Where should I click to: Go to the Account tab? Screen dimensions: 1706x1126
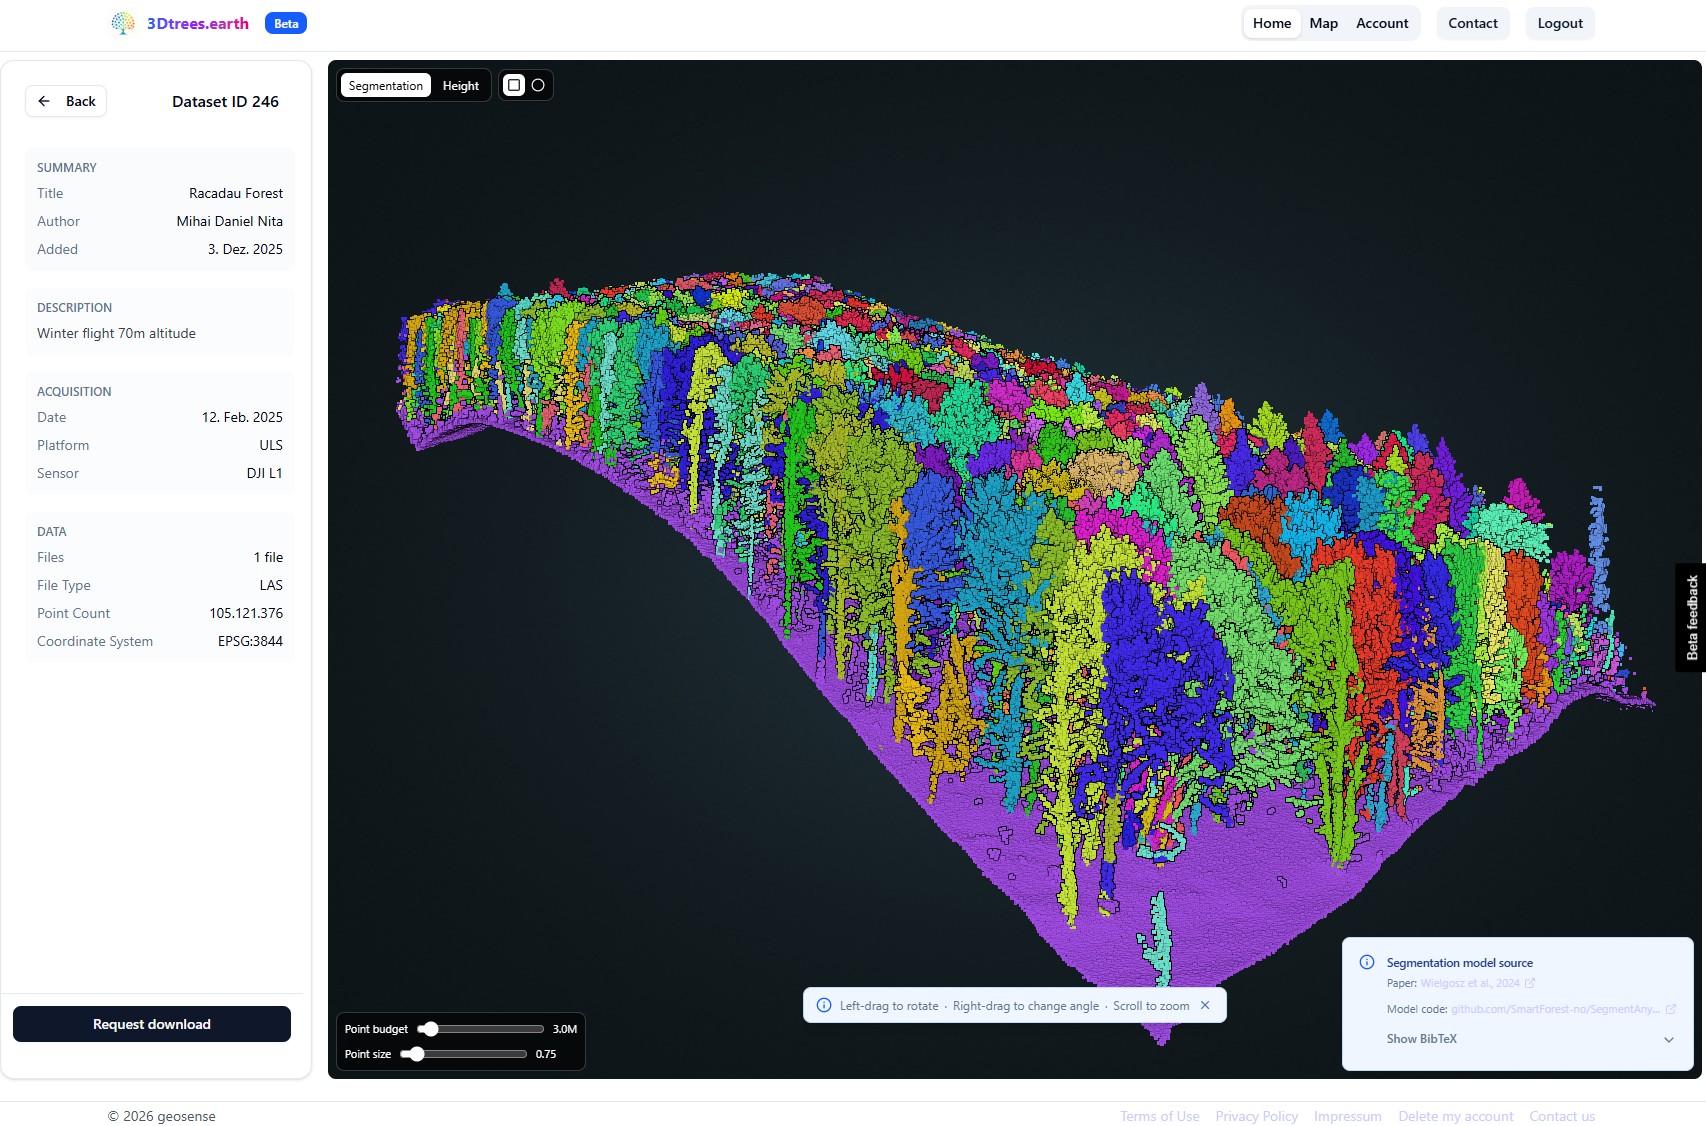pyautogui.click(x=1381, y=23)
